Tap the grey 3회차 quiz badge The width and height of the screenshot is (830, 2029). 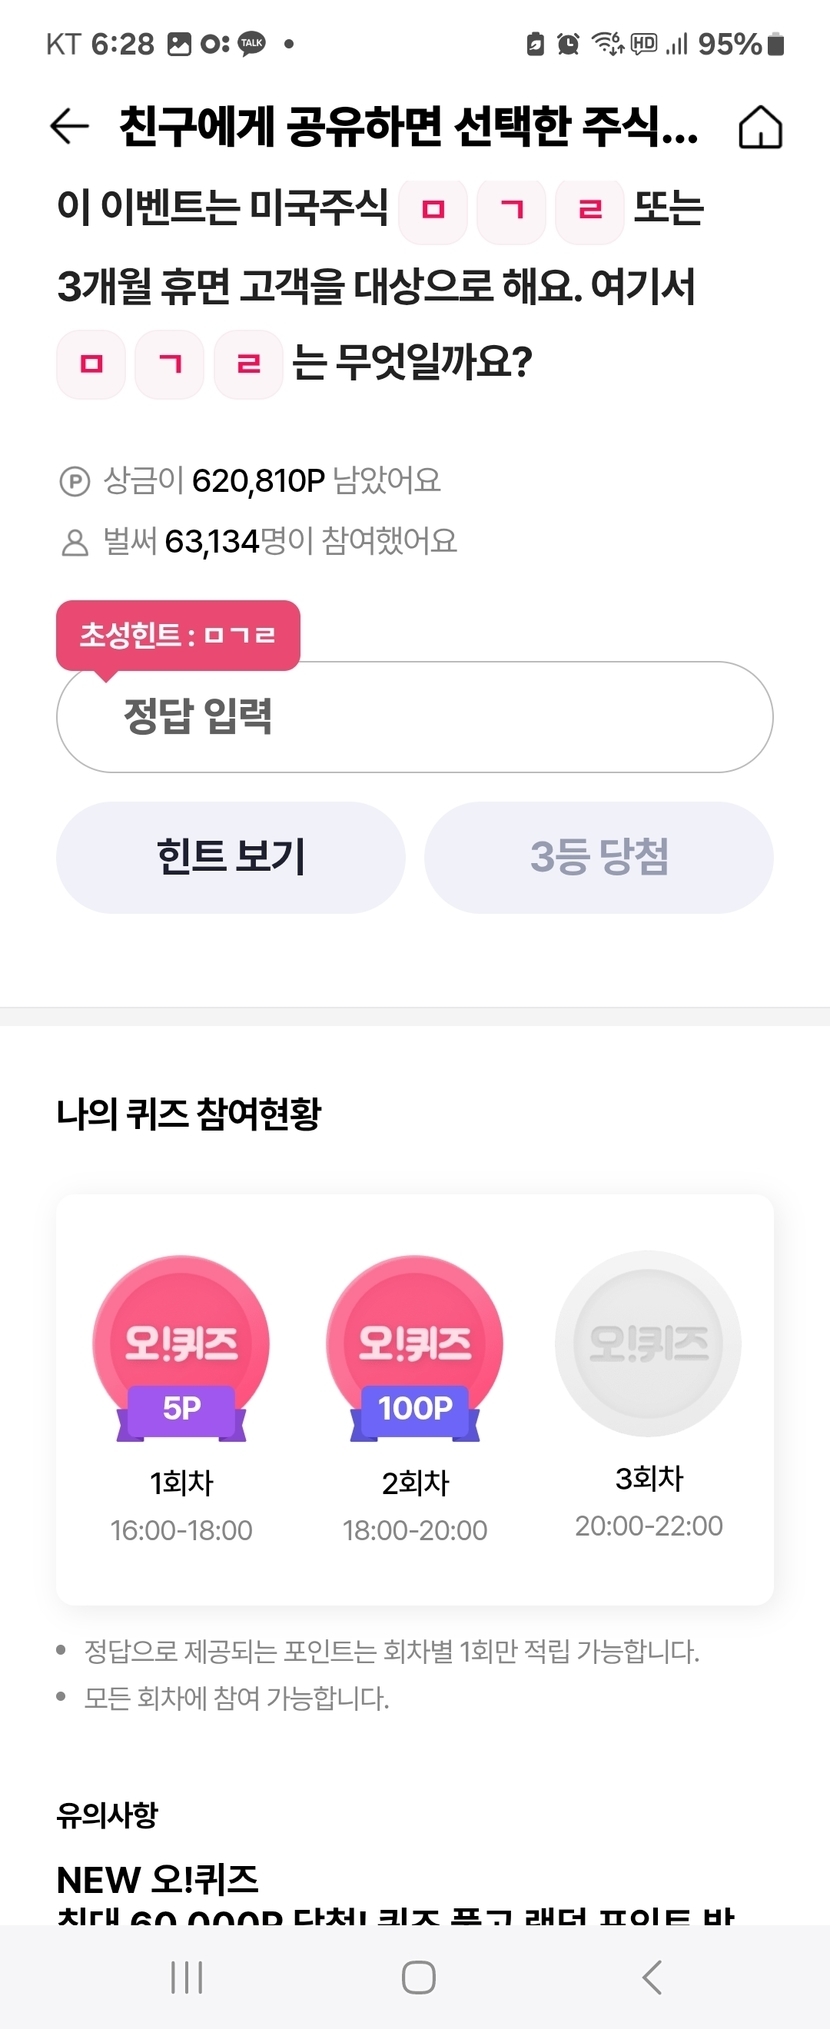pyautogui.click(x=648, y=1343)
